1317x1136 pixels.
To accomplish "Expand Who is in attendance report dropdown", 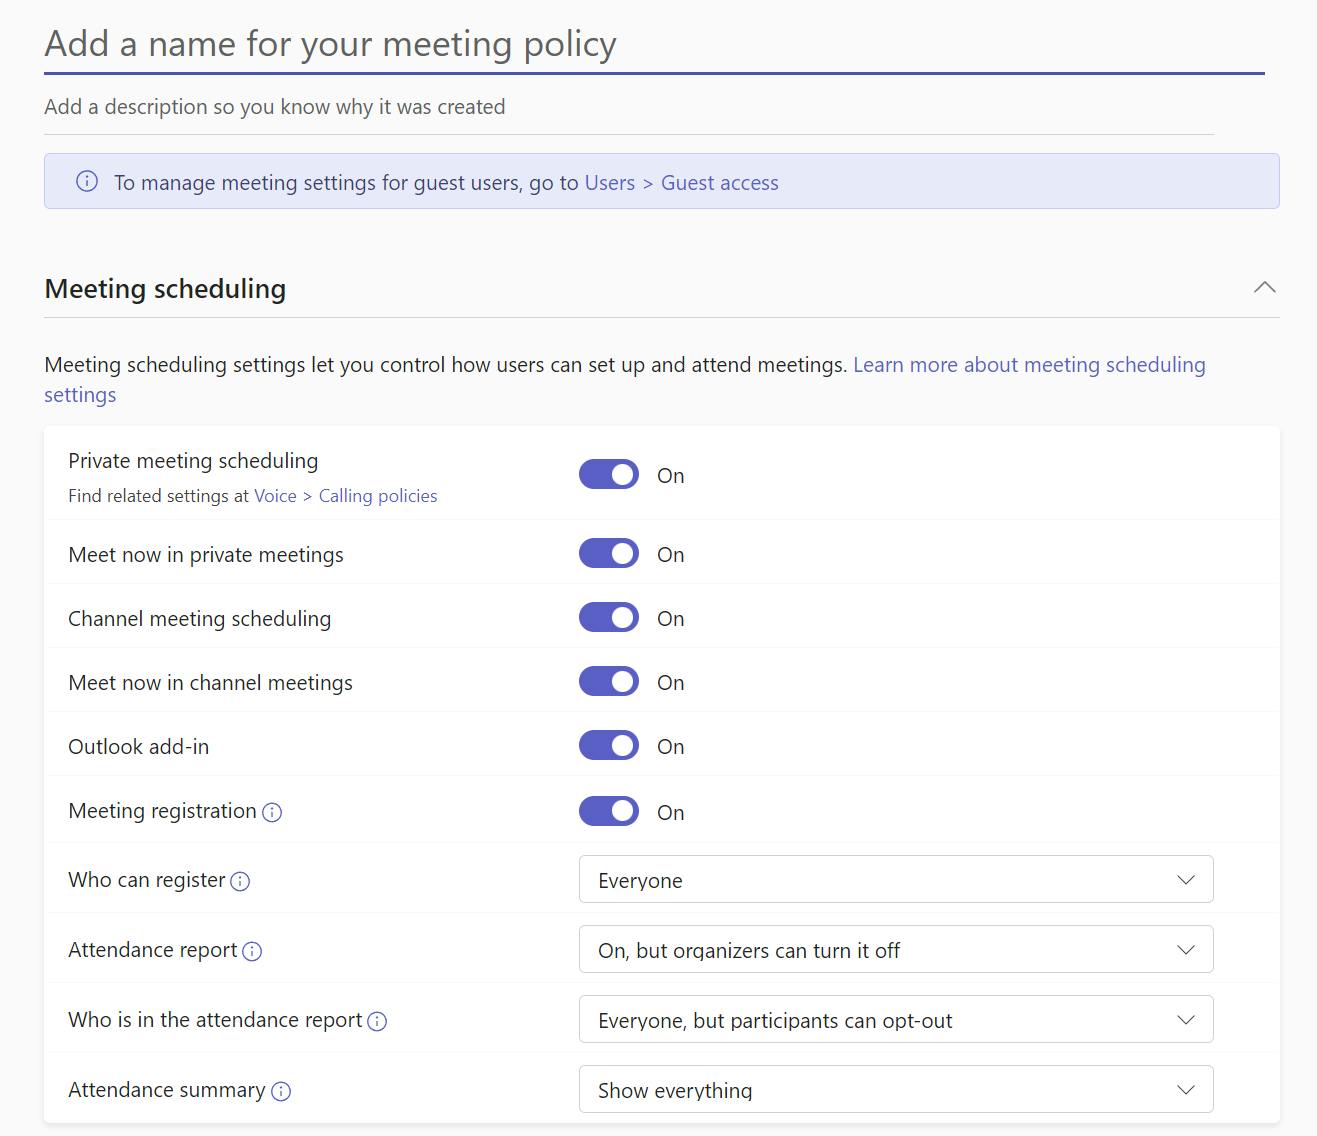I will click(x=895, y=1020).
